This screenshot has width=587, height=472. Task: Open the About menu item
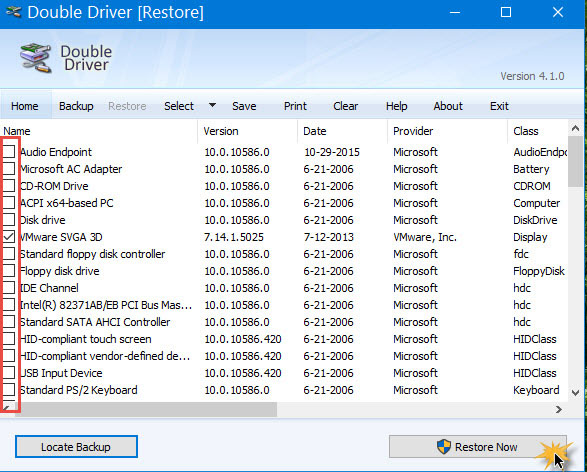(448, 106)
